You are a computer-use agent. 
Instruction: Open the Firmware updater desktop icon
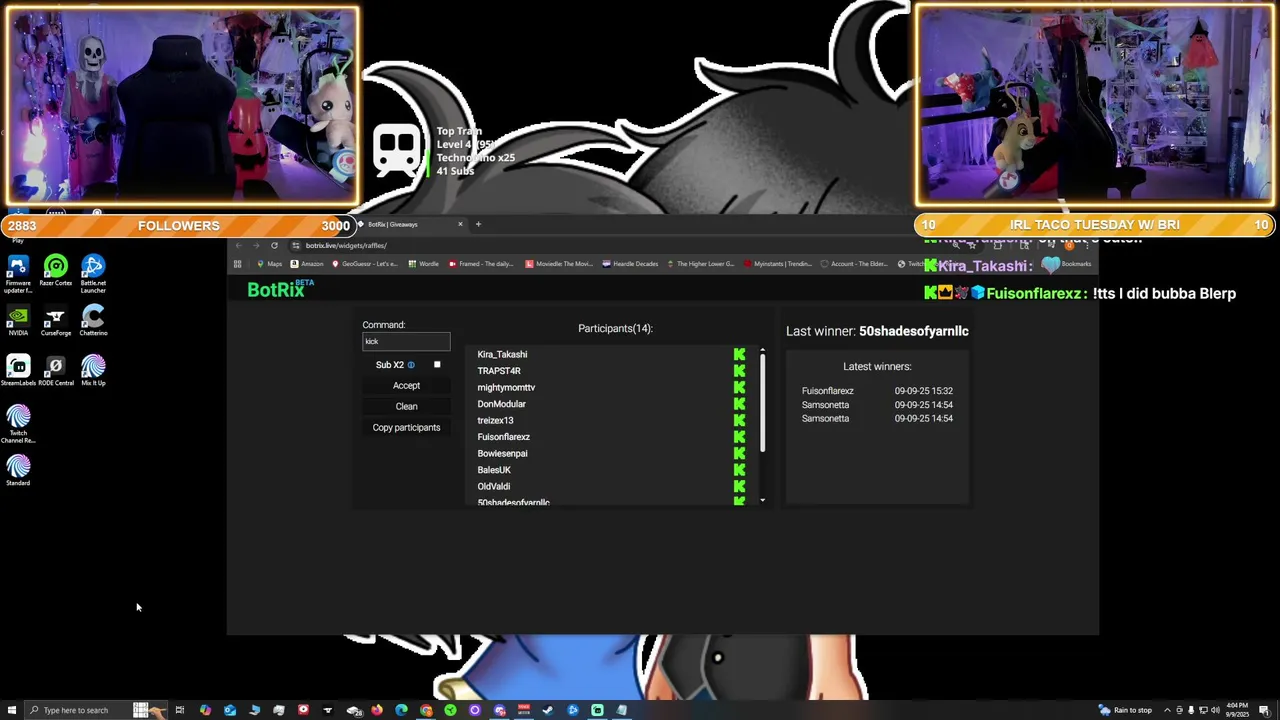pyautogui.click(x=18, y=273)
